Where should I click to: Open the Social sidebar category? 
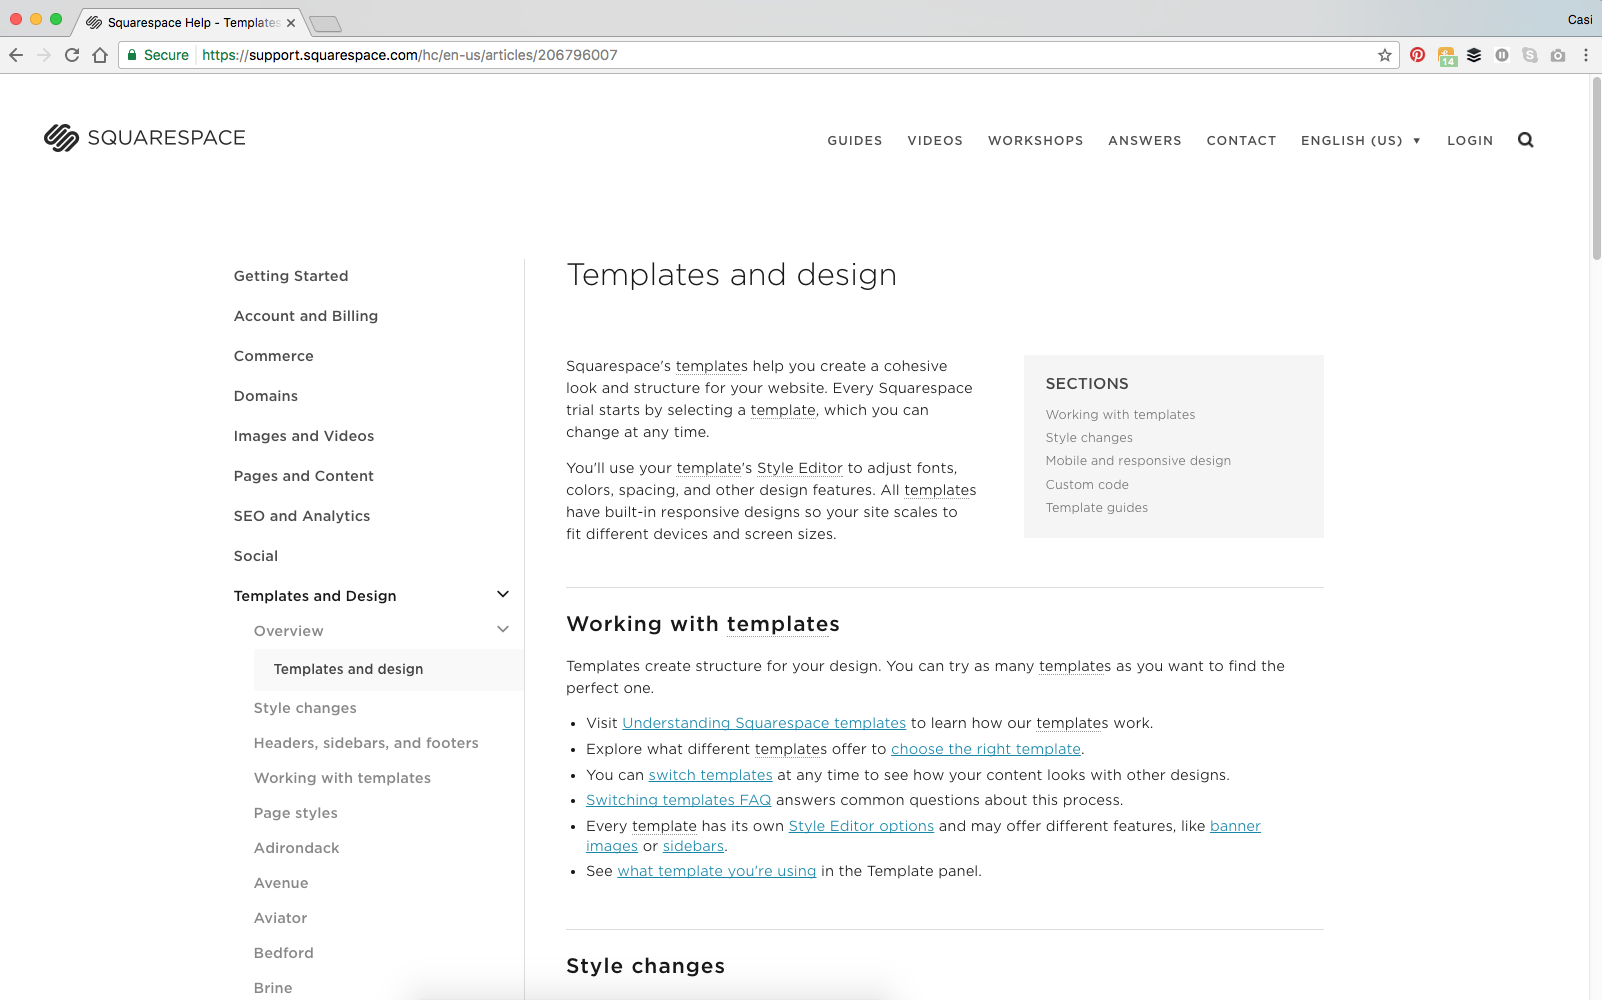pos(256,556)
